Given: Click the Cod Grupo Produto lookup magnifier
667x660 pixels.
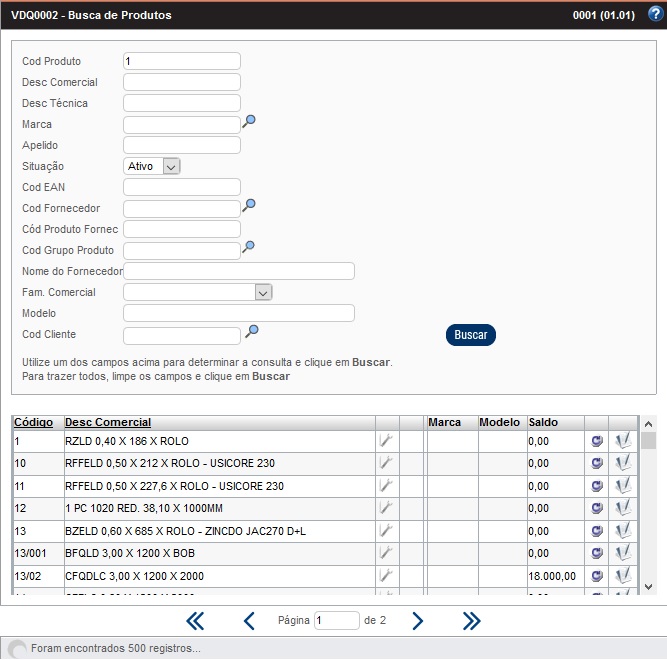Looking at the screenshot, I should click(250, 247).
